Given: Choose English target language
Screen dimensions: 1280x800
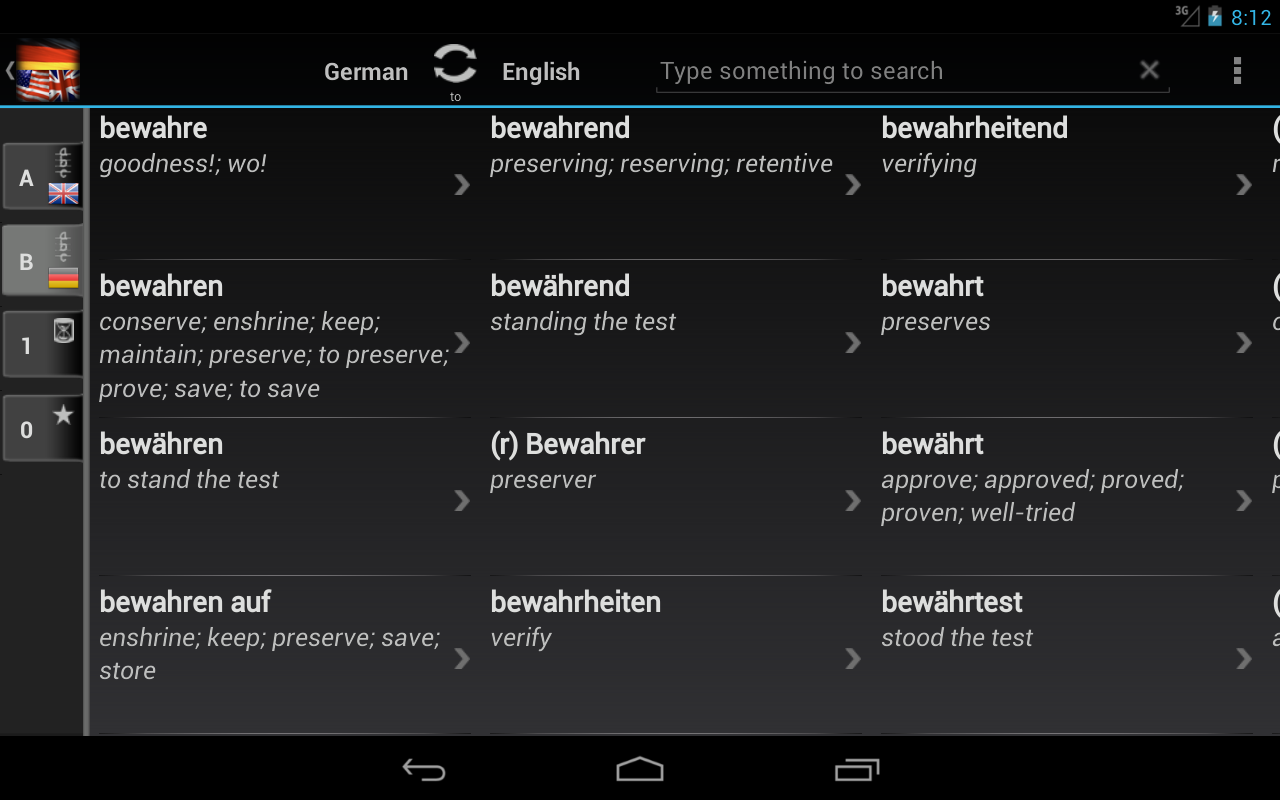Looking at the screenshot, I should (541, 72).
